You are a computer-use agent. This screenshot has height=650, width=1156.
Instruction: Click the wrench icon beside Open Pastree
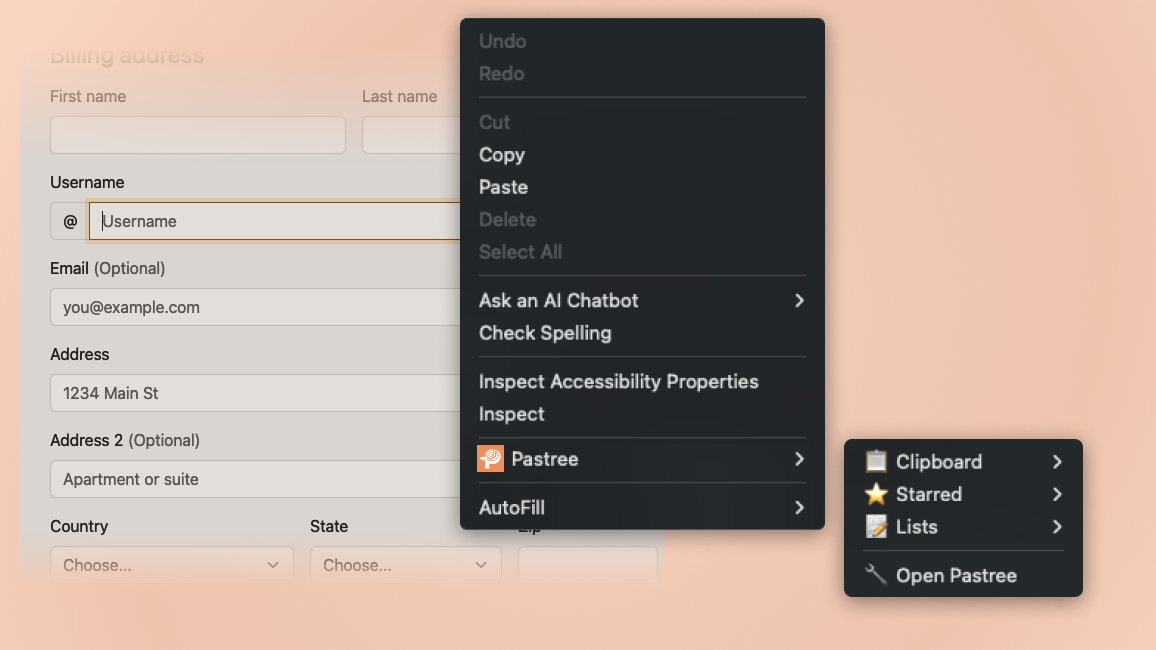[874, 575]
